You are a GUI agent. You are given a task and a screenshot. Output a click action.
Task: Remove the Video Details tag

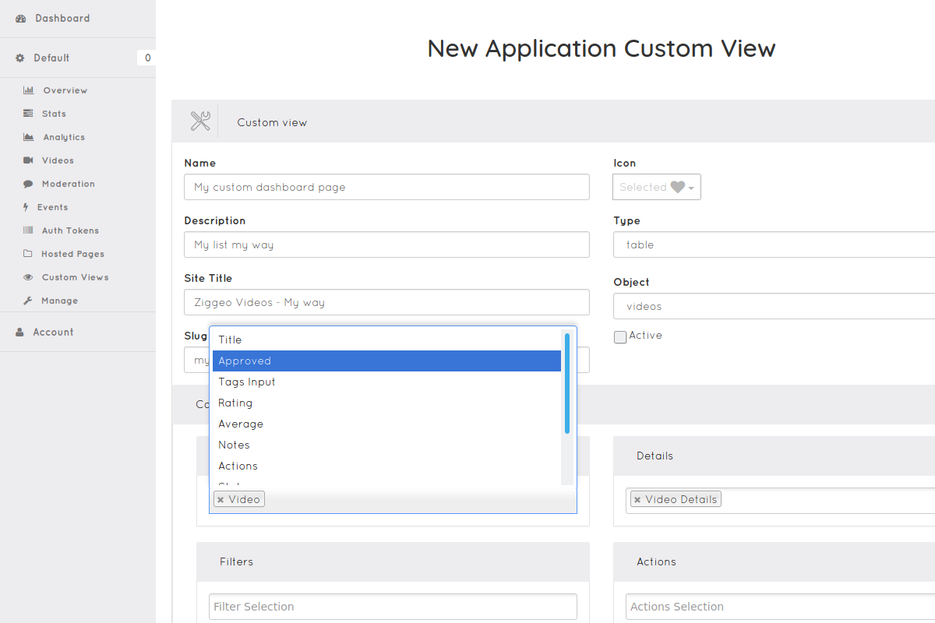click(x=637, y=500)
